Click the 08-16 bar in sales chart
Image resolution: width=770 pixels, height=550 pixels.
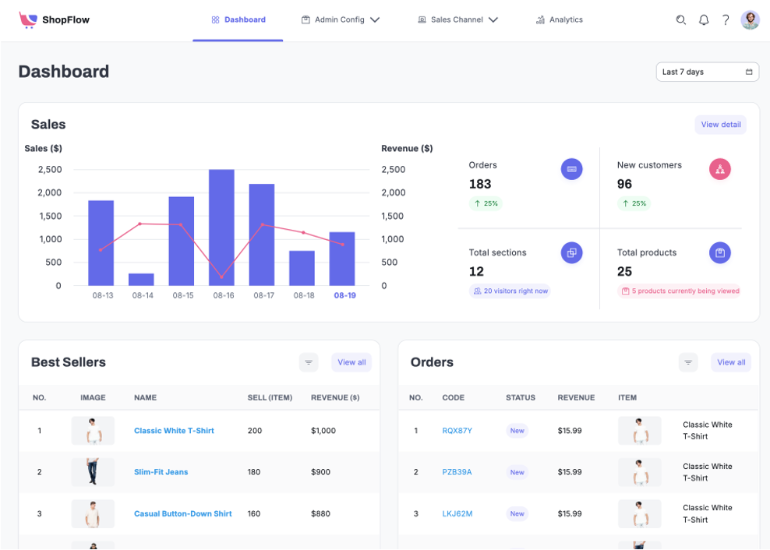pos(222,227)
